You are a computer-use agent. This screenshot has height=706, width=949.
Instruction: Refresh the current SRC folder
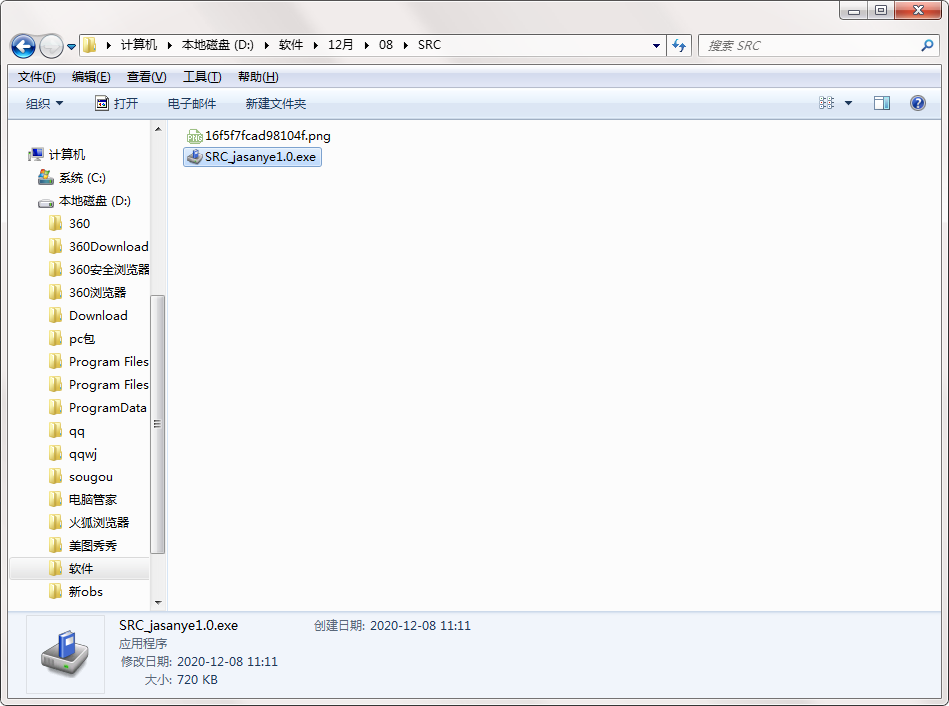[679, 45]
